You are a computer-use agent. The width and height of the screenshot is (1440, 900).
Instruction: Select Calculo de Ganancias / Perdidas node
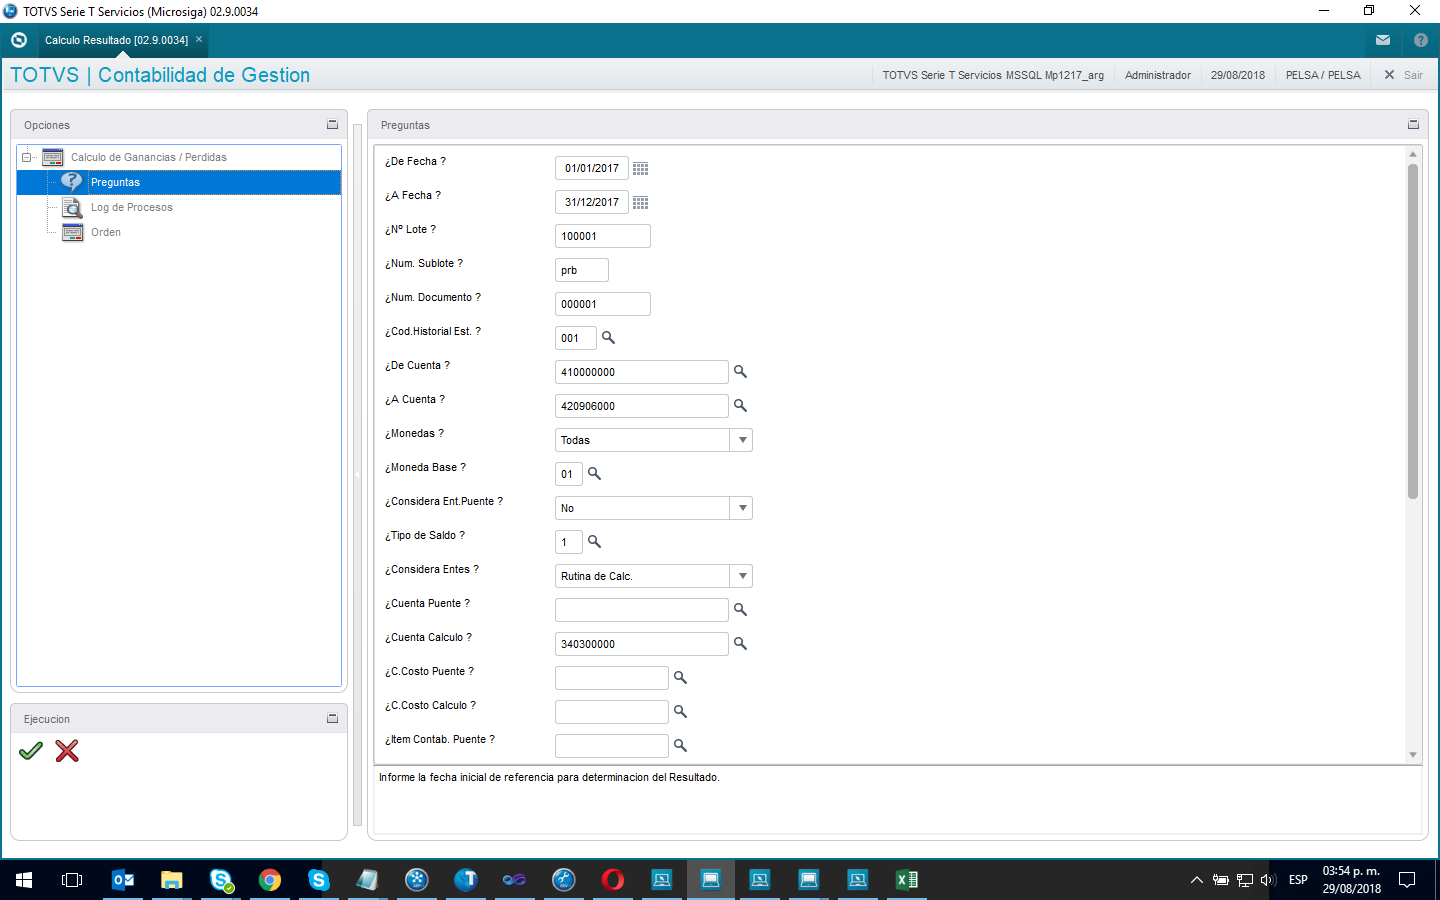(149, 158)
